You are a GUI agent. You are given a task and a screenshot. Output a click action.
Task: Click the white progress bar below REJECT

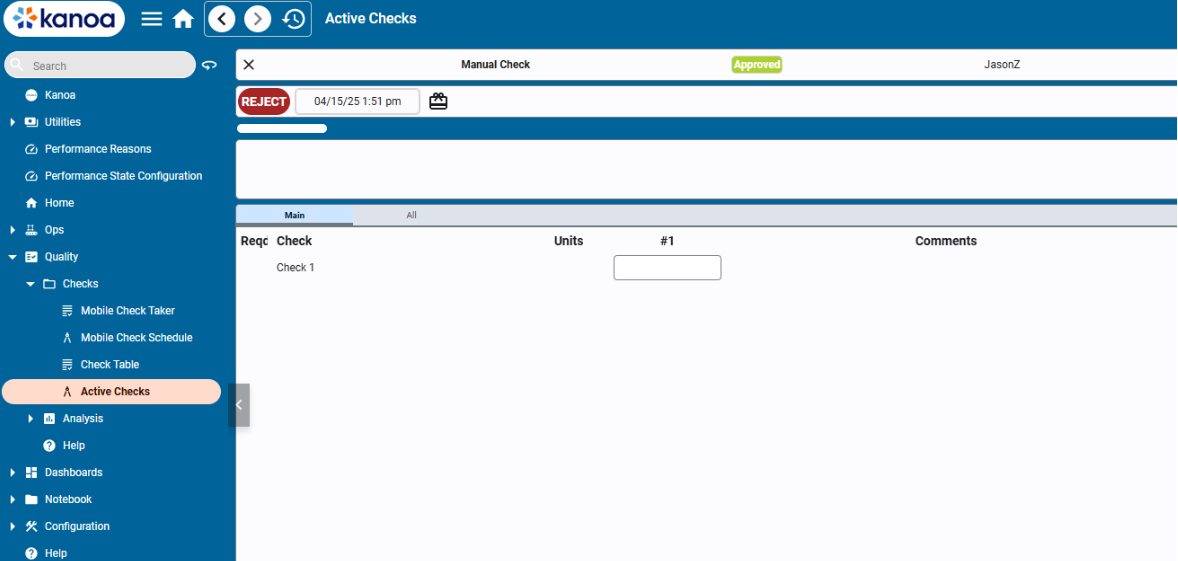pos(282,128)
